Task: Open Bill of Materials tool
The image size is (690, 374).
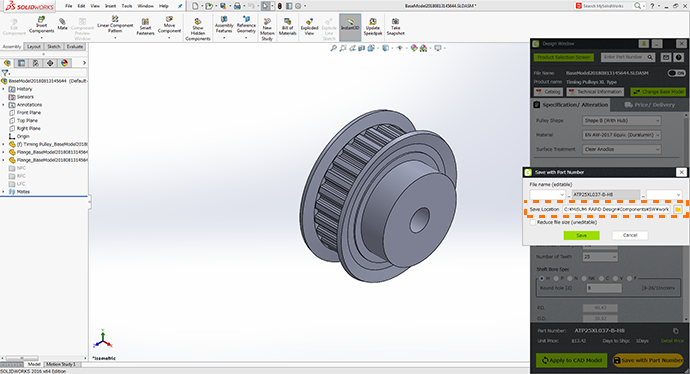Action: 287,27
